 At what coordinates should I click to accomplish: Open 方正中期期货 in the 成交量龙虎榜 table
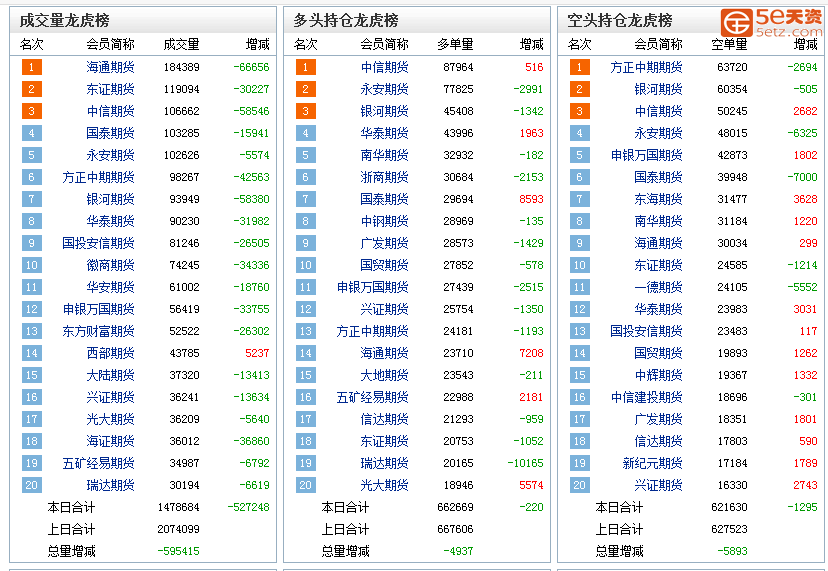click(x=98, y=177)
